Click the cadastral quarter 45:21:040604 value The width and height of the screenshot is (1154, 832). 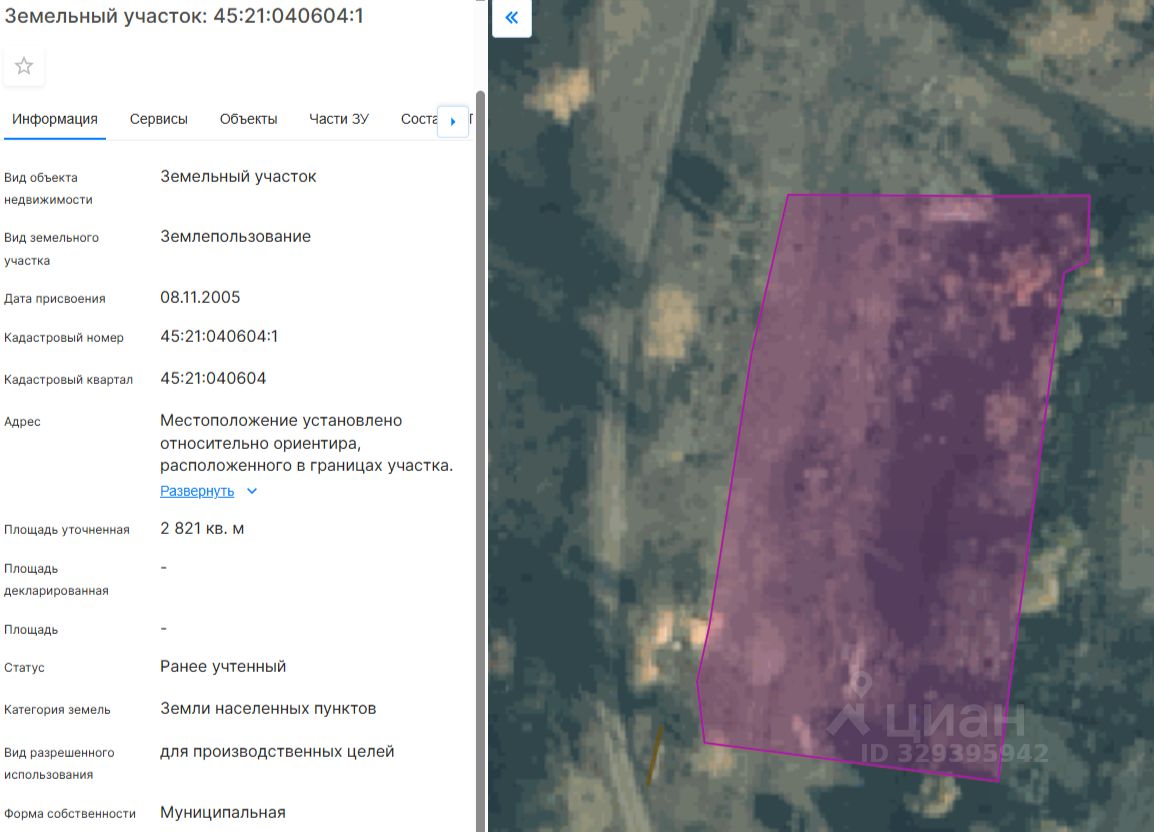point(213,378)
